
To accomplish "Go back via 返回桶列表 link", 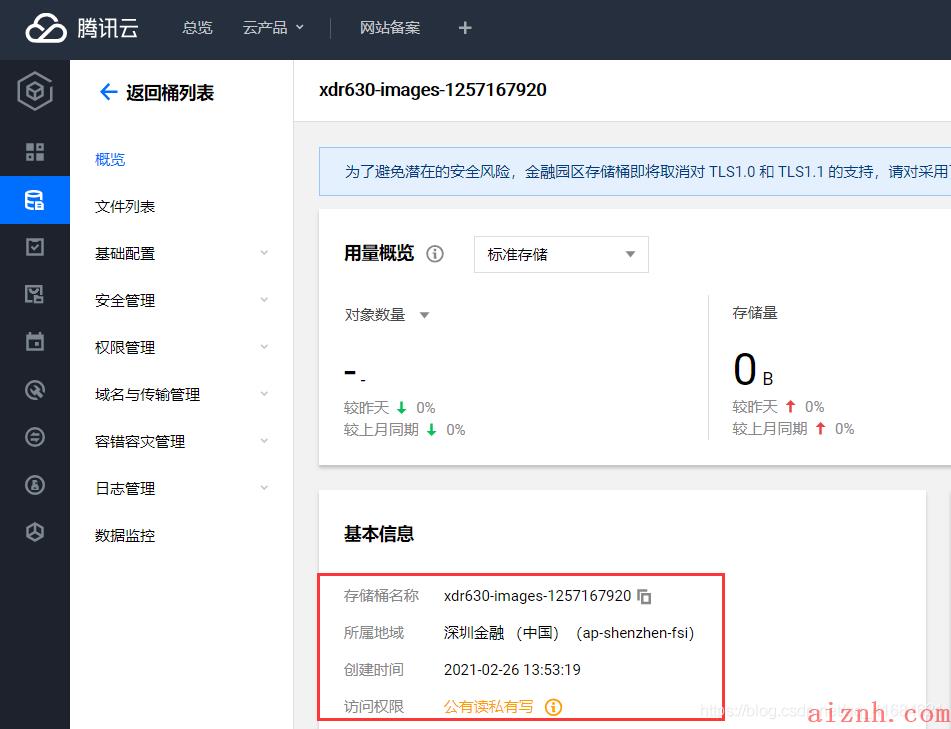I will tap(170, 93).
